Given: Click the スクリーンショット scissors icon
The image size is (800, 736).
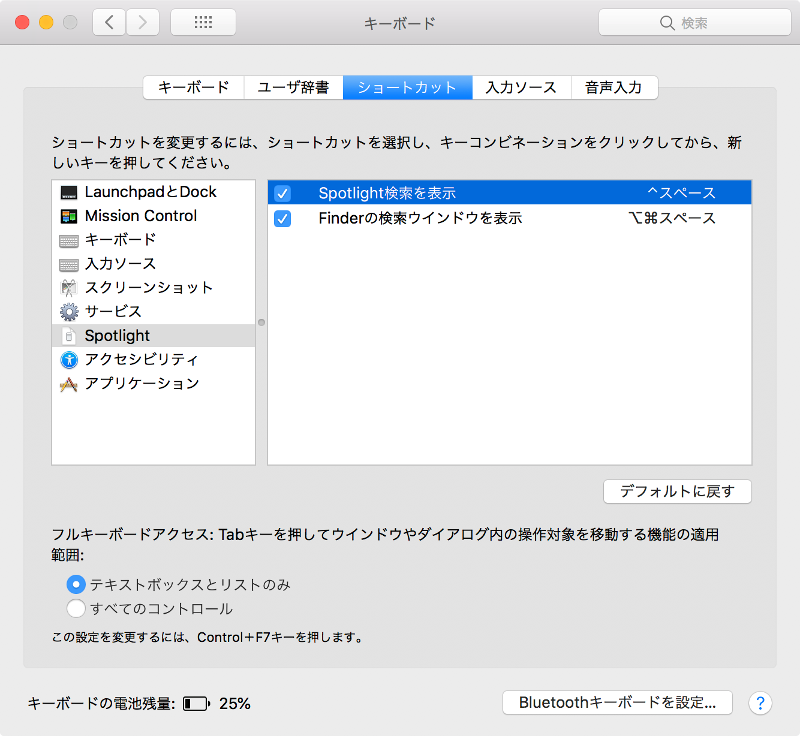Looking at the screenshot, I should (x=69, y=288).
